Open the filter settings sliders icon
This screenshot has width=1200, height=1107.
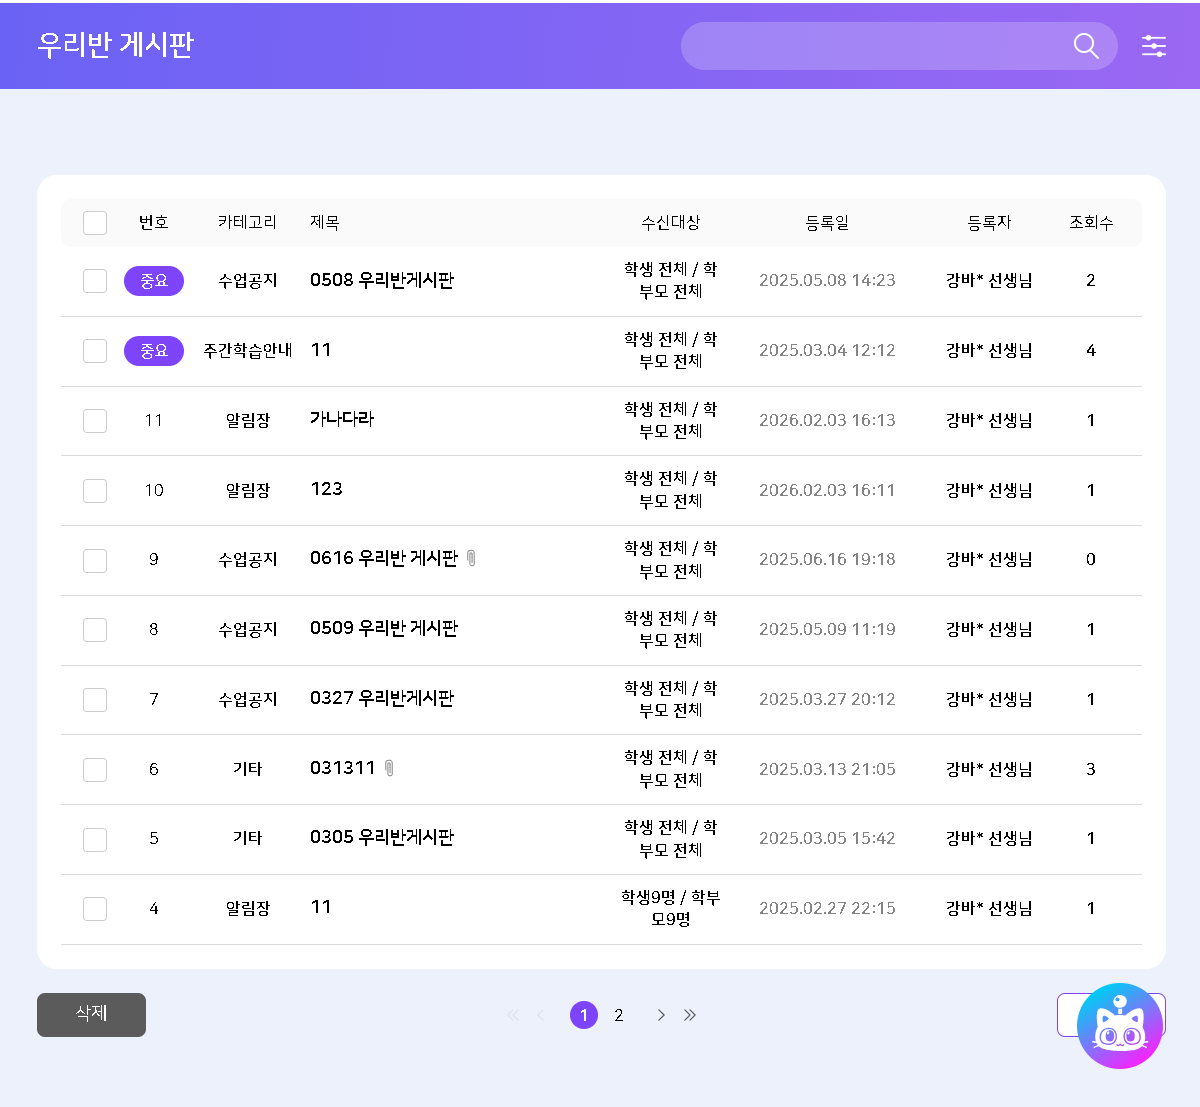pos(1154,46)
